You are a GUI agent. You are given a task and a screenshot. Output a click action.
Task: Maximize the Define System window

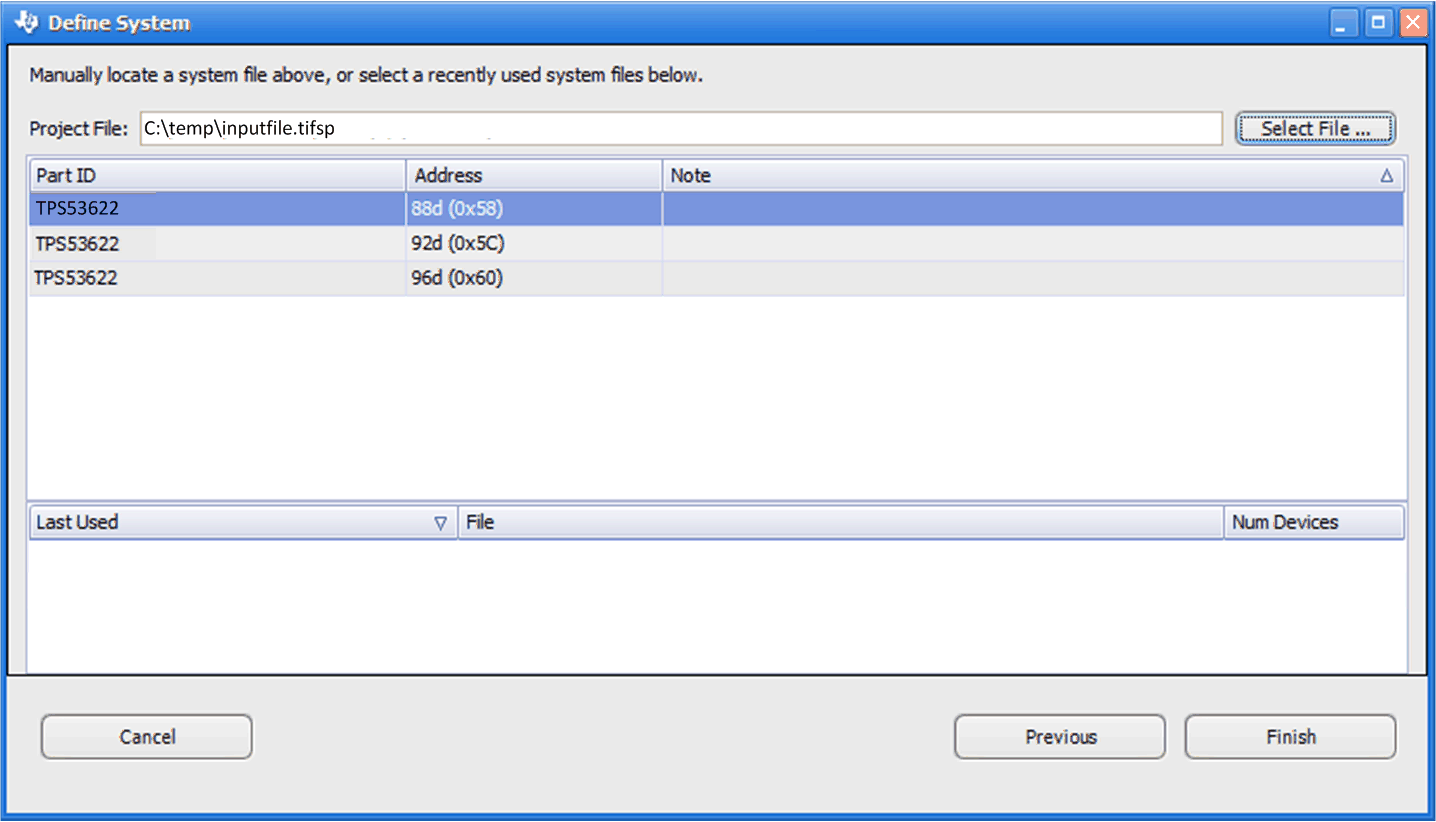[x=1379, y=23]
